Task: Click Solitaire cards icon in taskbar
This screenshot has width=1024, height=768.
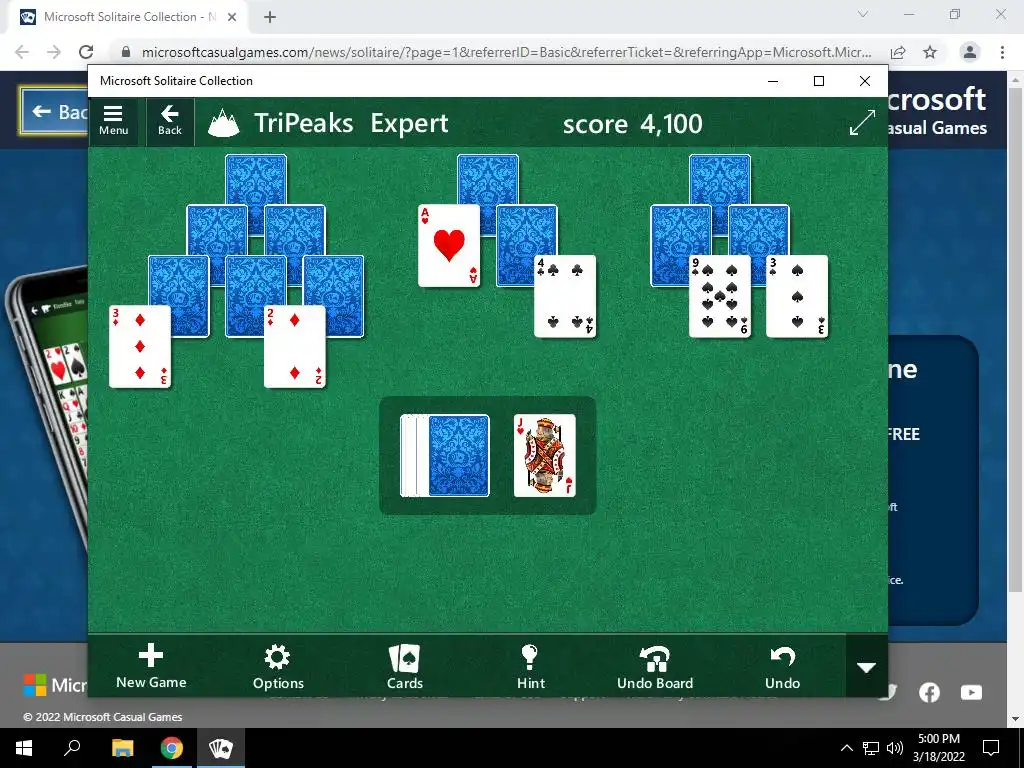Action: click(221, 748)
